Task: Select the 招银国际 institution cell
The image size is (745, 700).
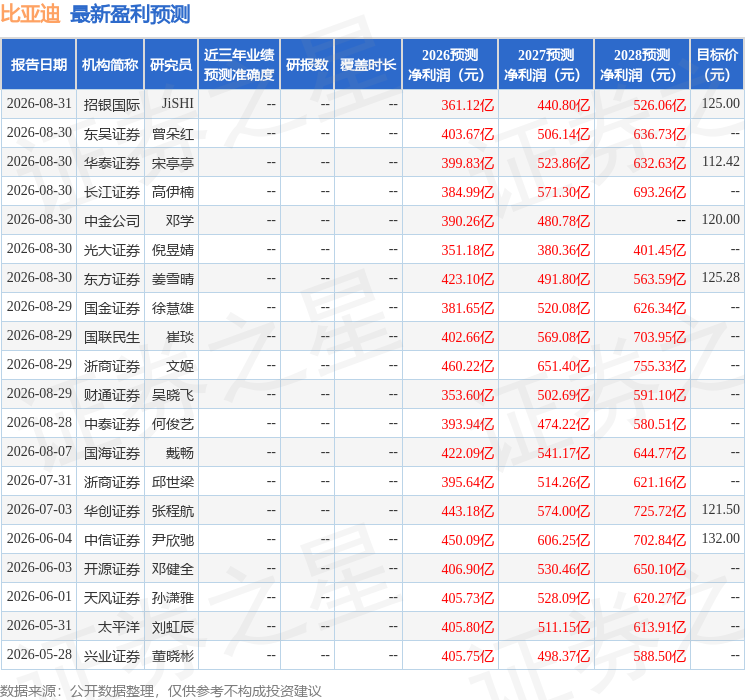Action: click(112, 104)
